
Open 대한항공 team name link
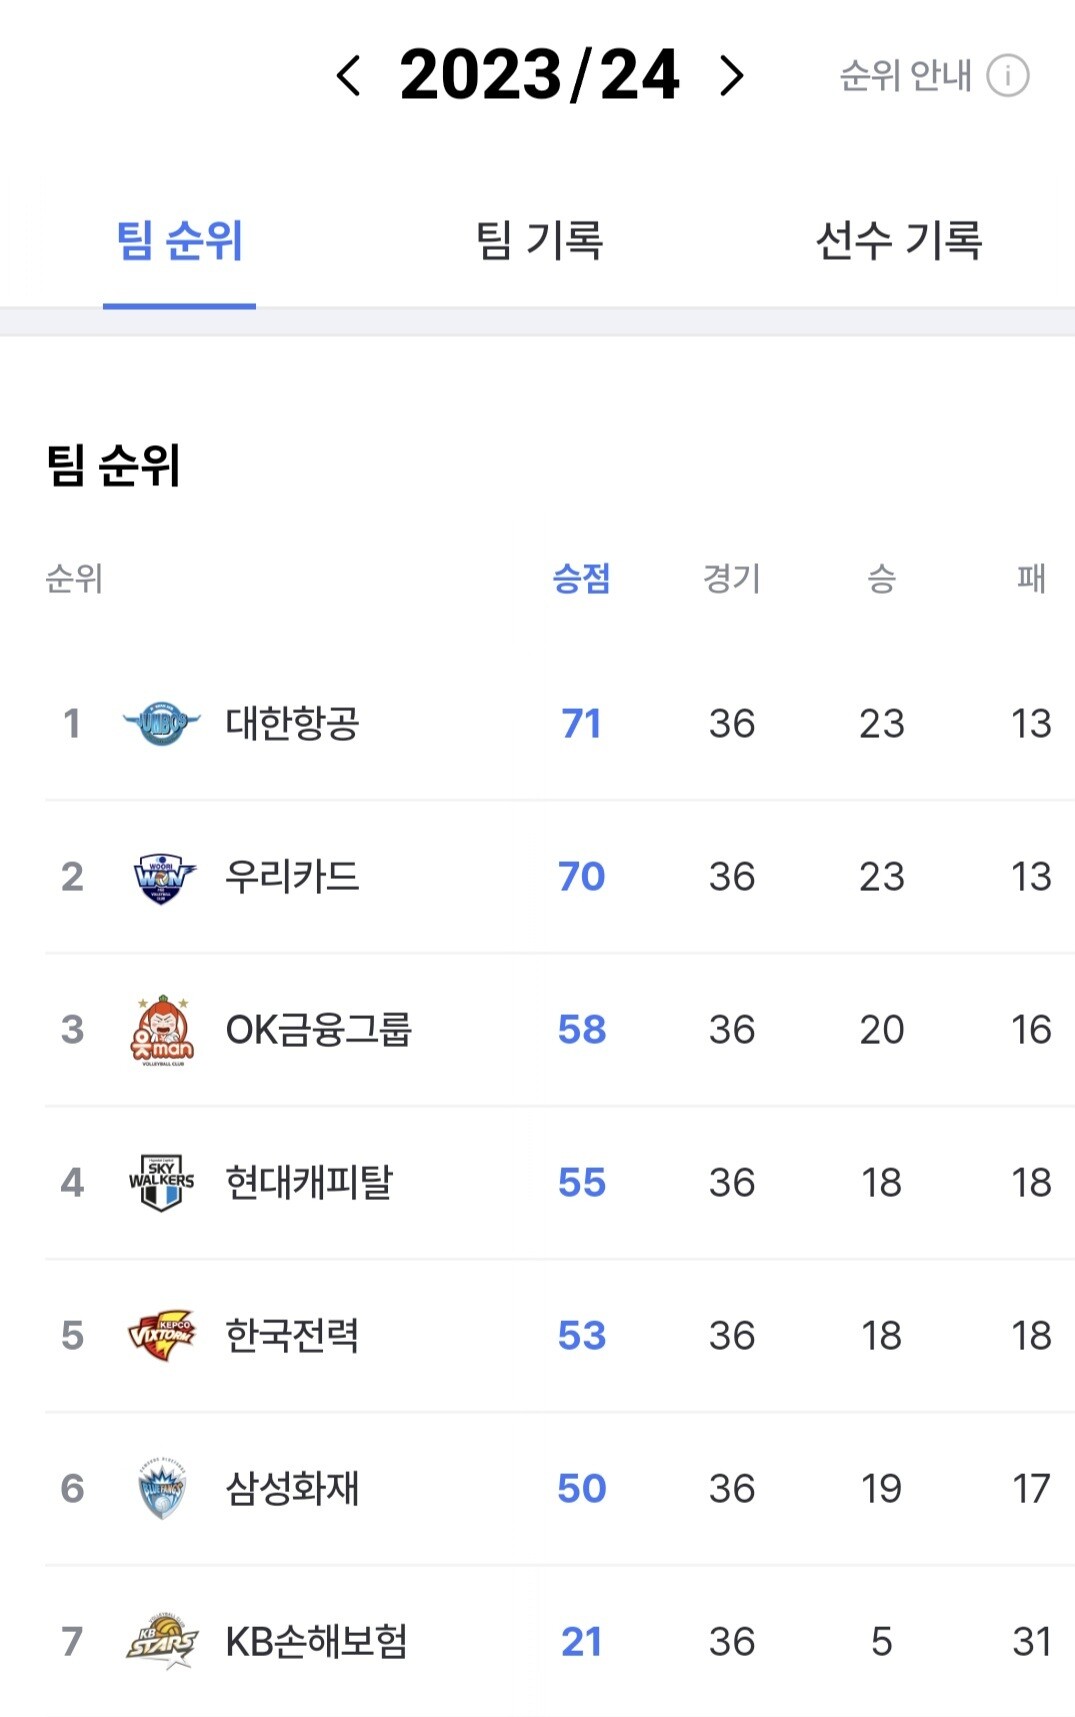(x=292, y=723)
